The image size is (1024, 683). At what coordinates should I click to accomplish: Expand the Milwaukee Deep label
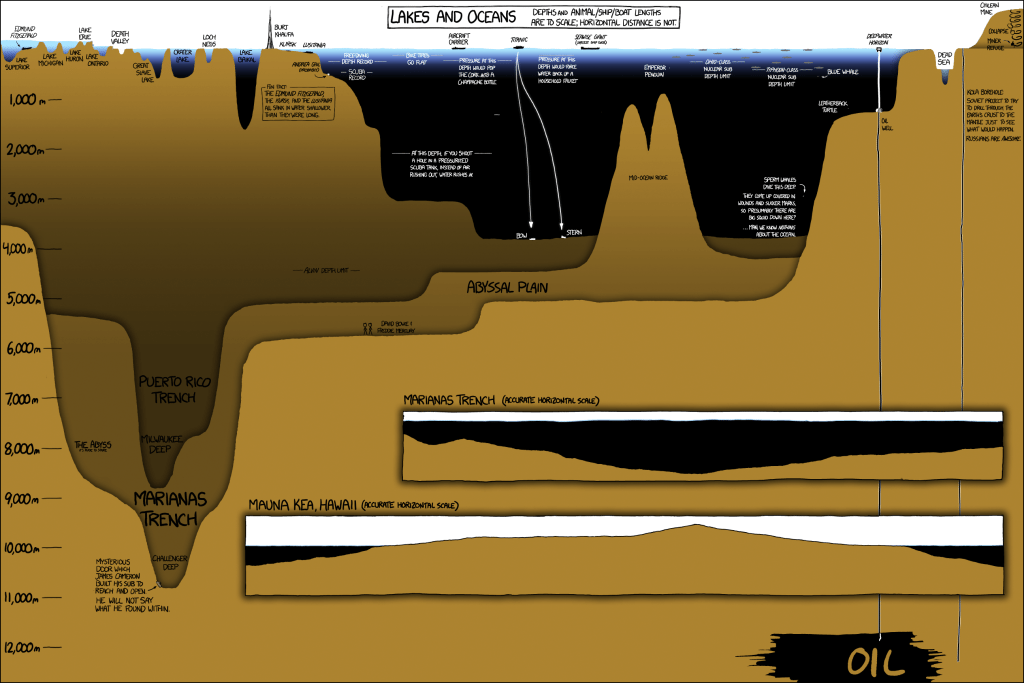(161, 443)
